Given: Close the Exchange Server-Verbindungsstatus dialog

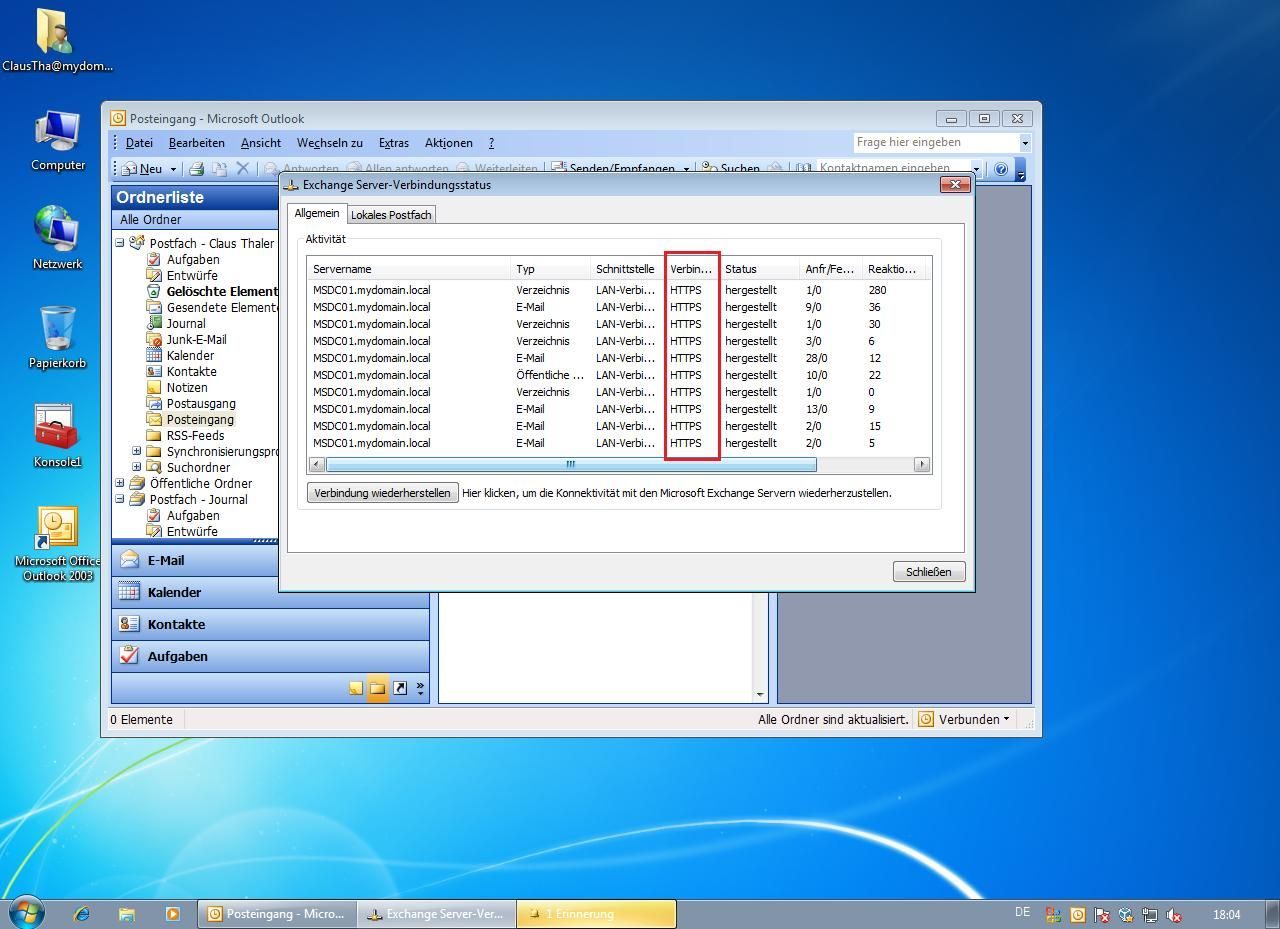Looking at the screenshot, I should point(955,185).
